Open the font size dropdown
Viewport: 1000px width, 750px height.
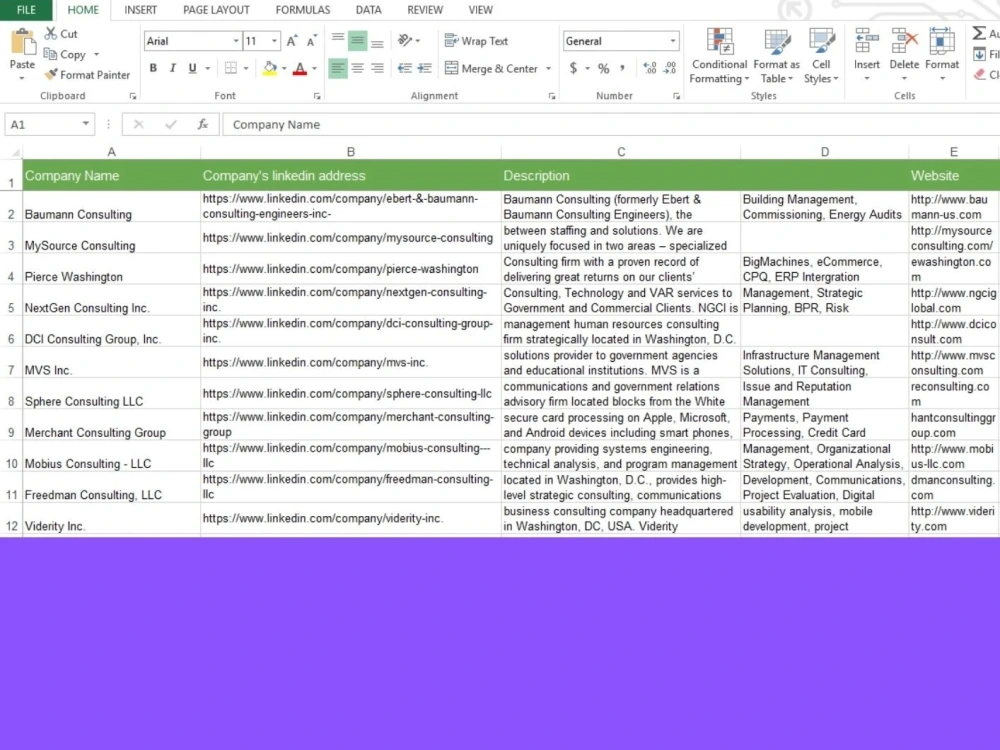pos(274,41)
